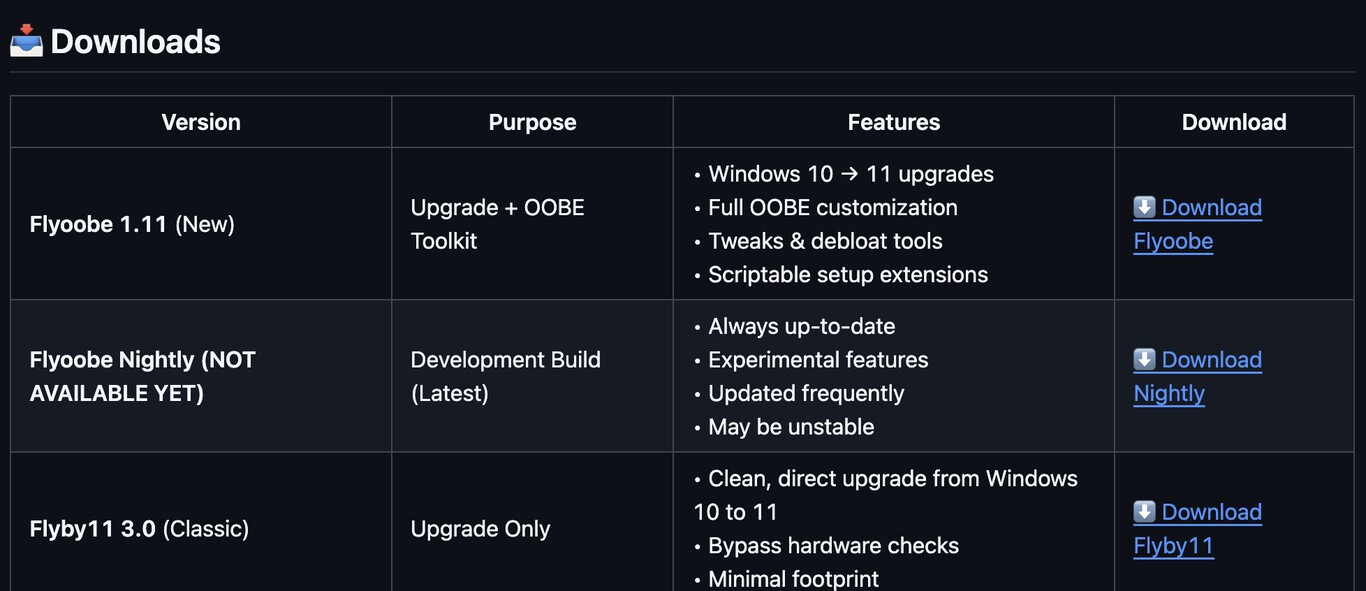Select the Flyby11 3.0 (Classic) version cell

(x=139, y=528)
